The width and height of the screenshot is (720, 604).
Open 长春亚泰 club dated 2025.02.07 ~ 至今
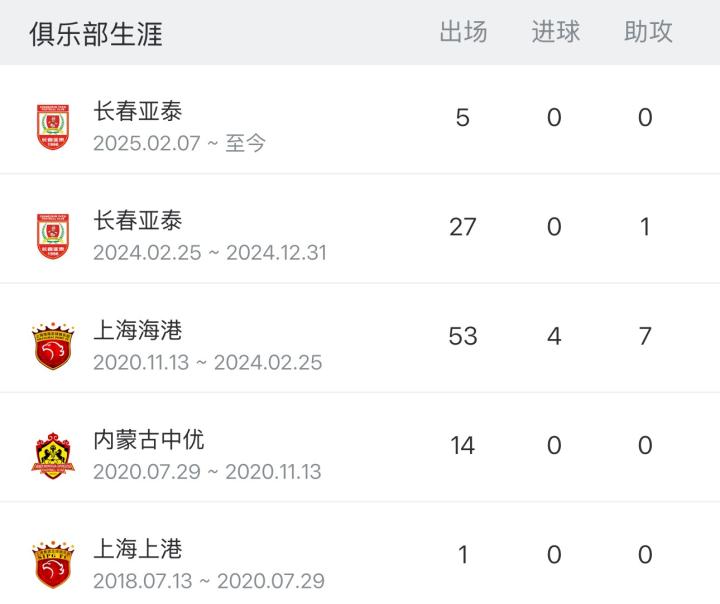[x=138, y=111]
